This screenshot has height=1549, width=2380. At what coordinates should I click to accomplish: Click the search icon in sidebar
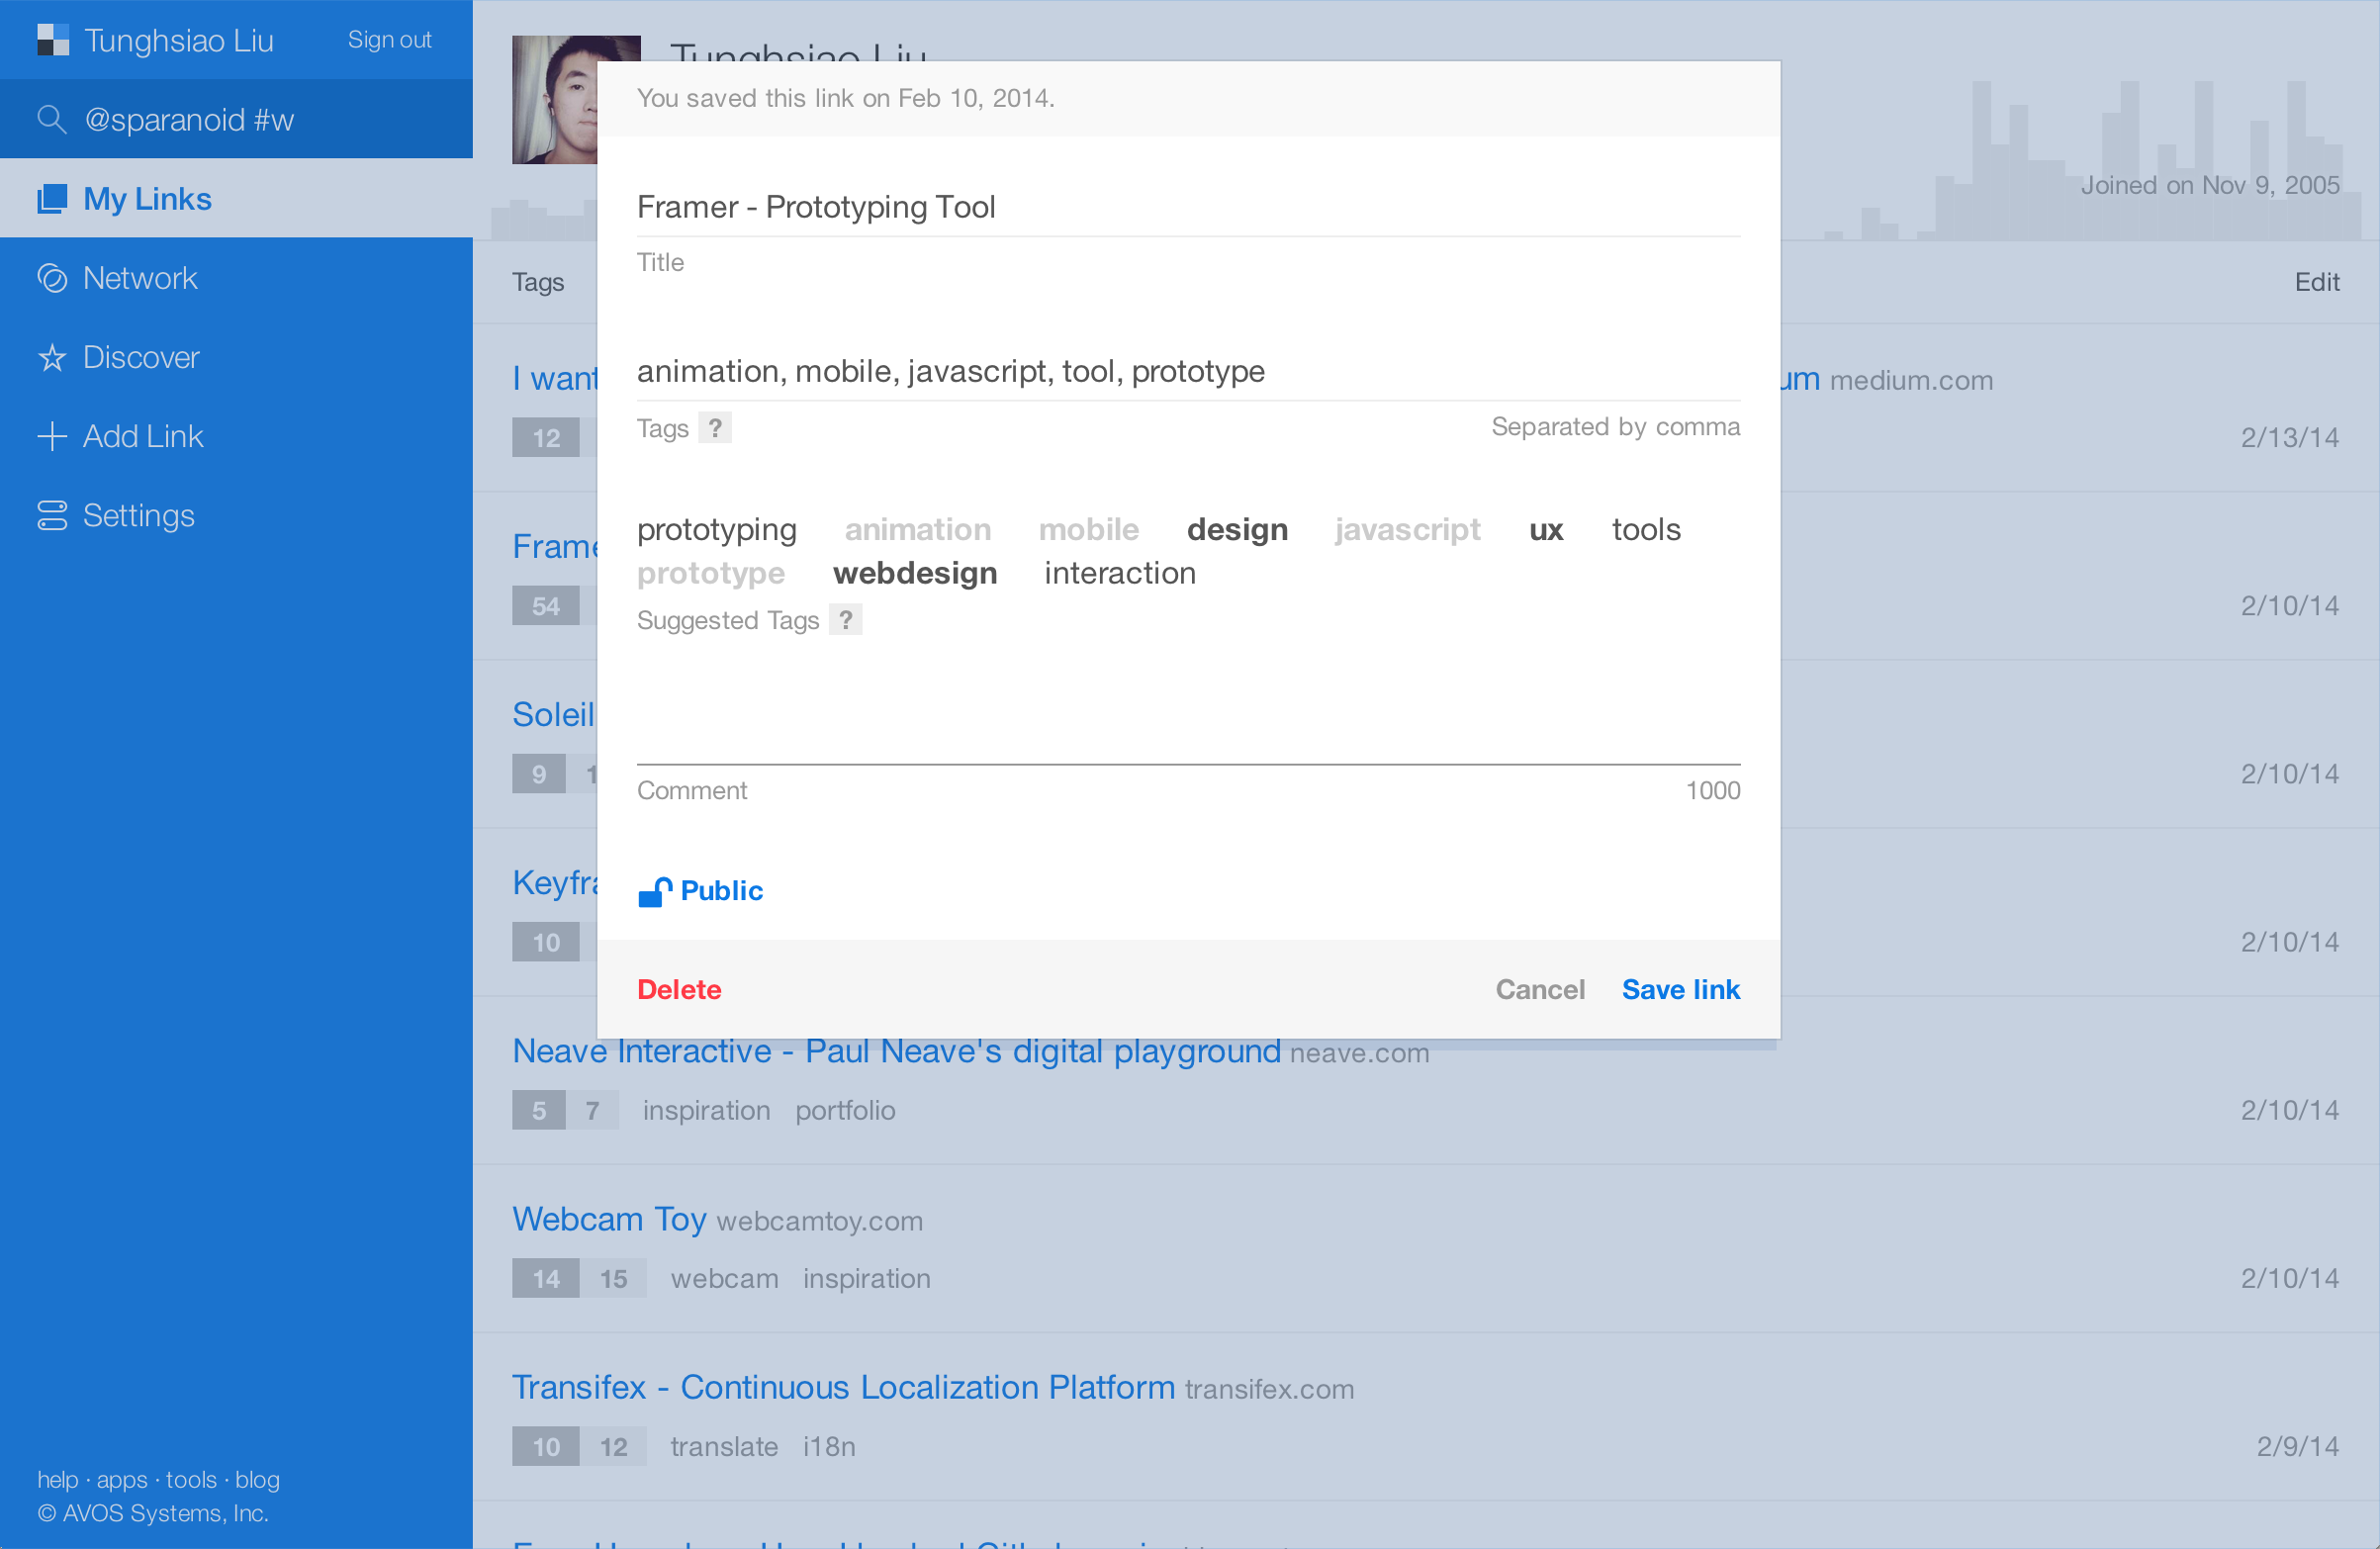tap(46, 118)
